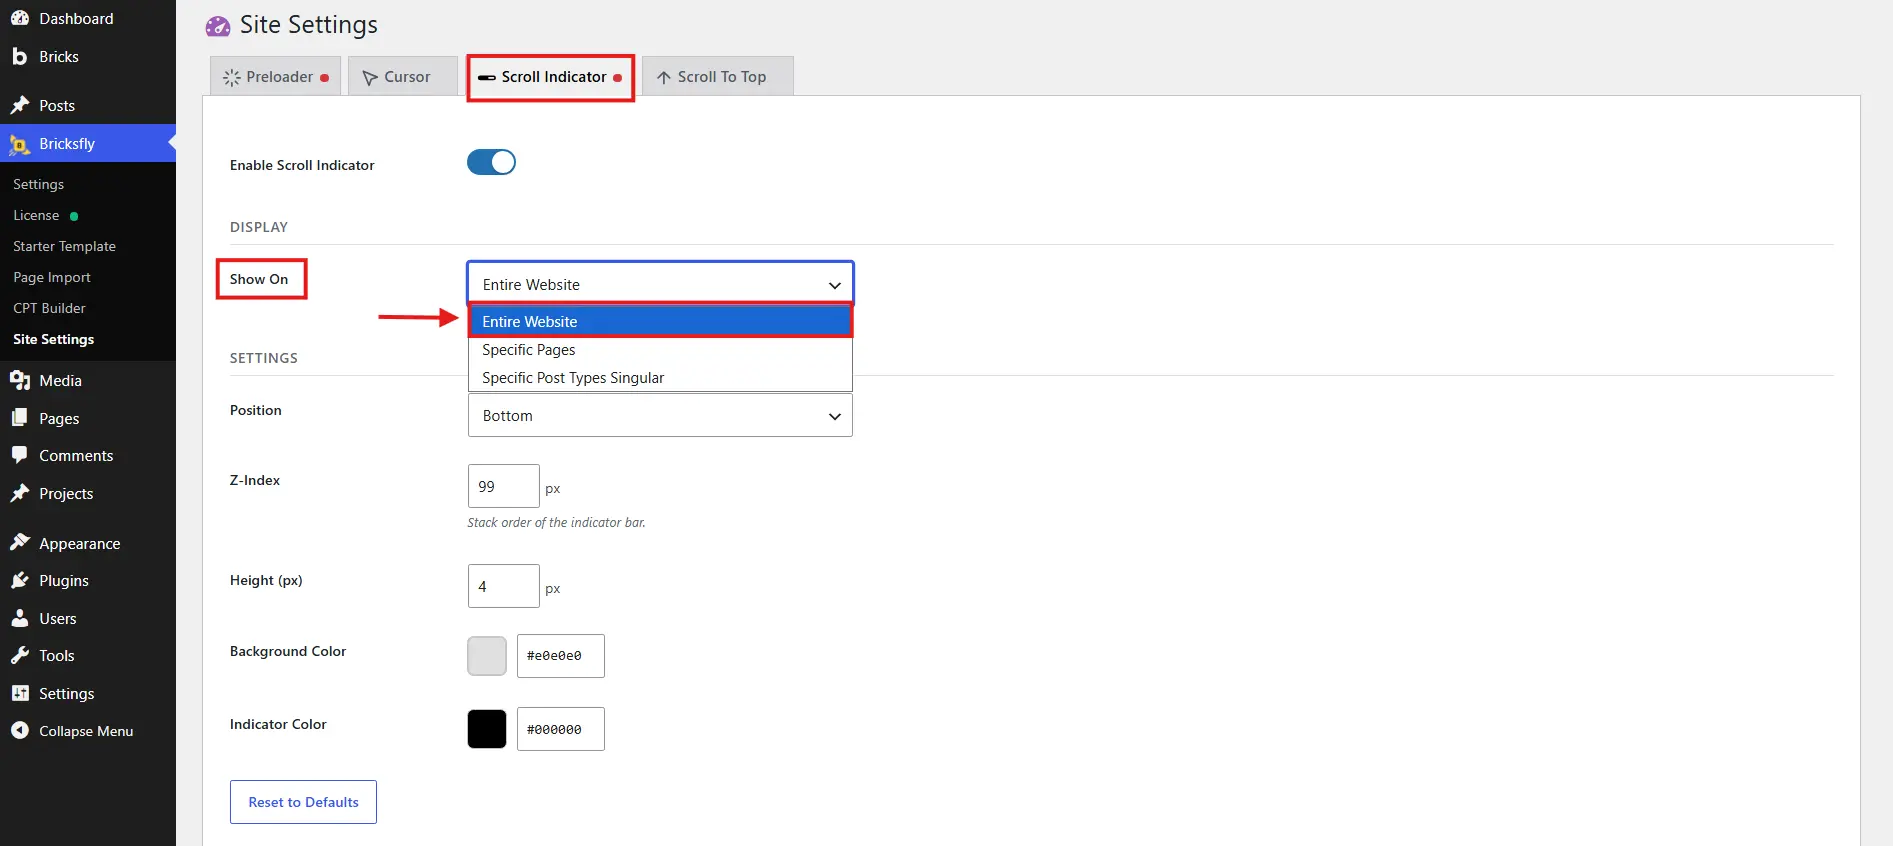Image resolution: width=1893 pixels, height=846 pixels.
Task: Click 'Stack order of the indicator bar' text
Action: click(x=556, y=522)
